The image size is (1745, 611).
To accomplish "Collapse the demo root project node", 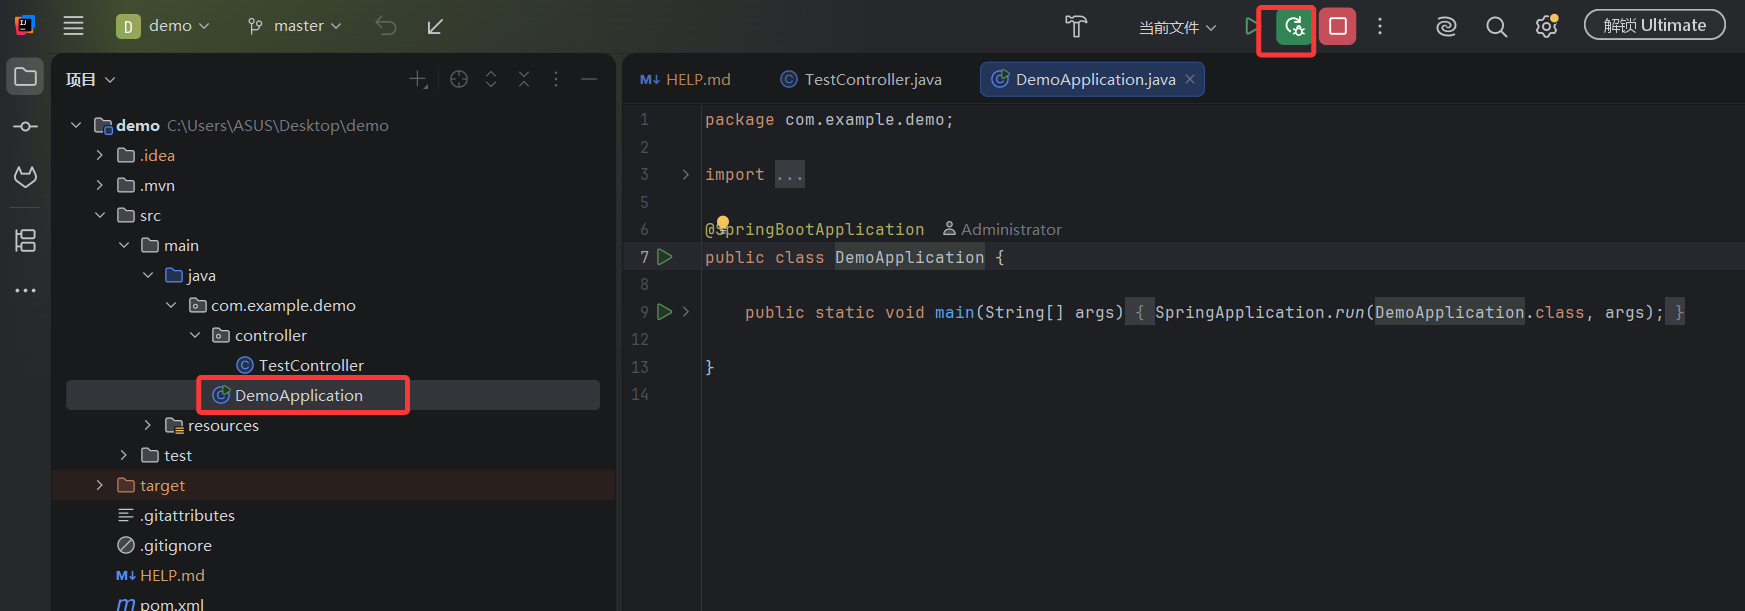I will pos(76,125).
